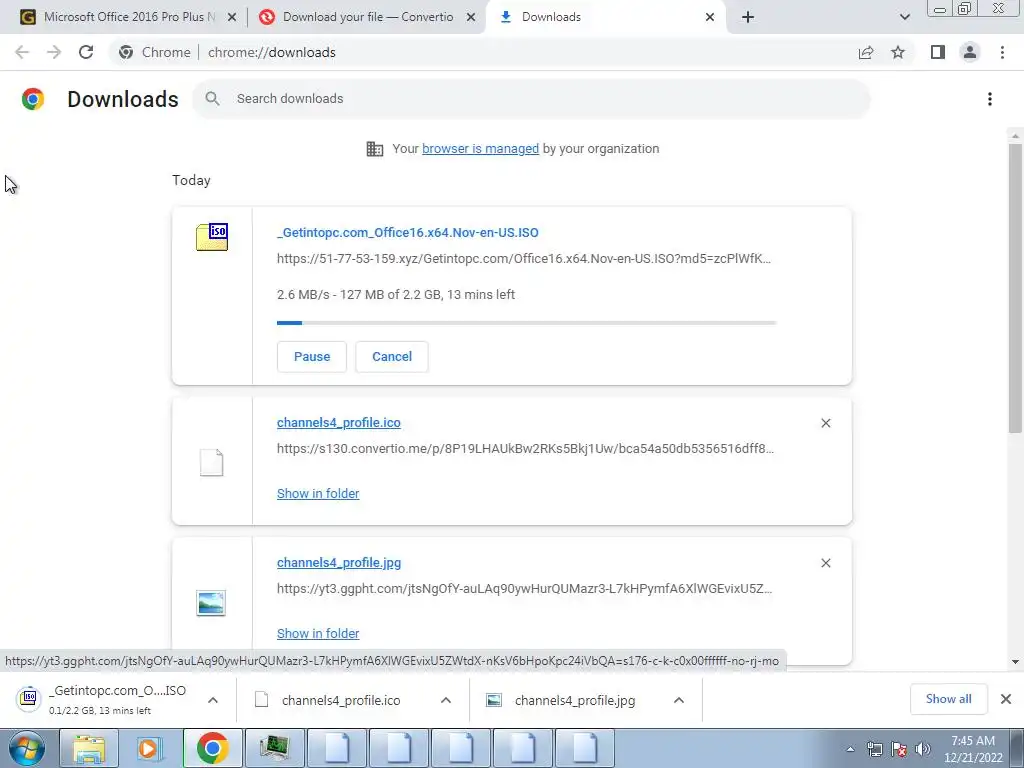The image size is (1024, 768).
Task: Cancel the Office16 ISO download
Action: 392,357
